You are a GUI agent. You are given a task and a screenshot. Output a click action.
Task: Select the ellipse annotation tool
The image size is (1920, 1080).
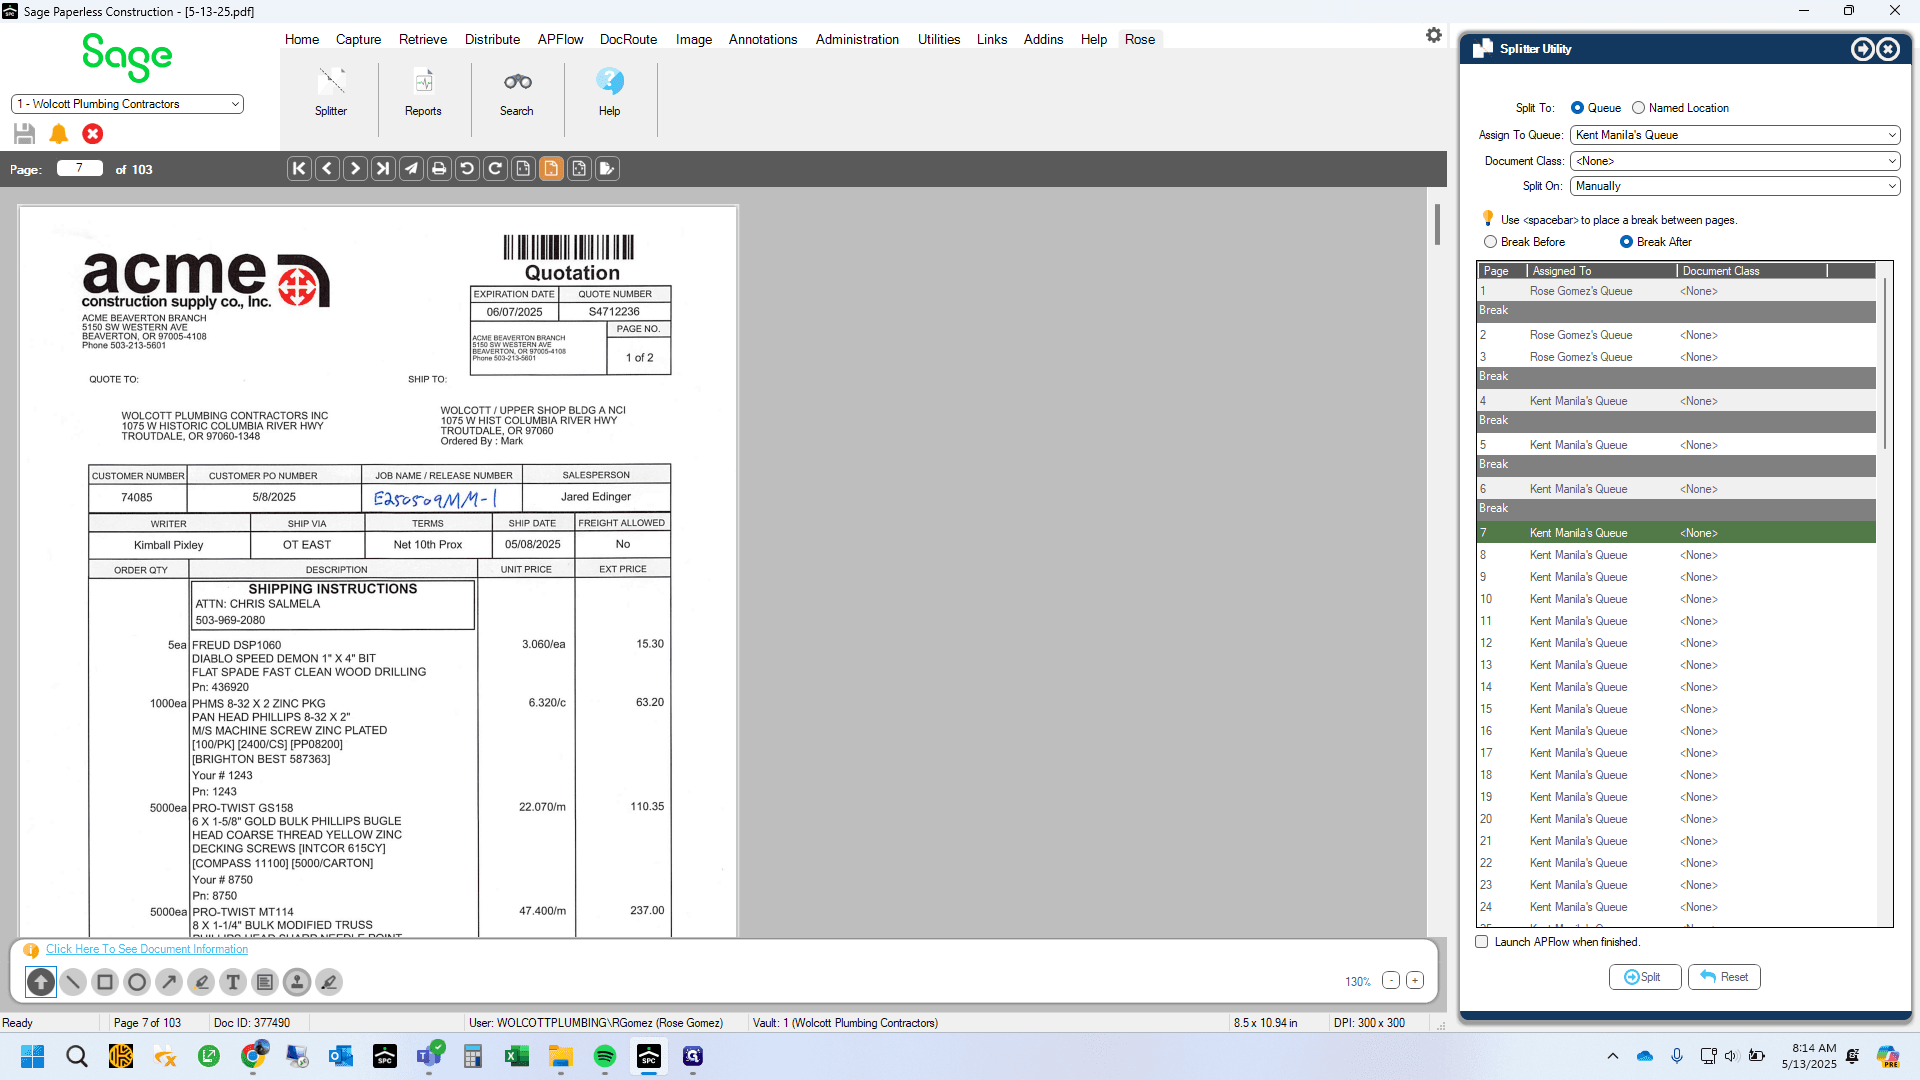(x=137, y=982)
